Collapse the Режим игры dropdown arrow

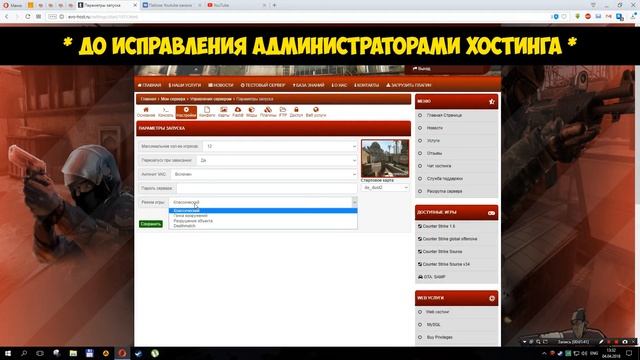click(x=354, y=202)
